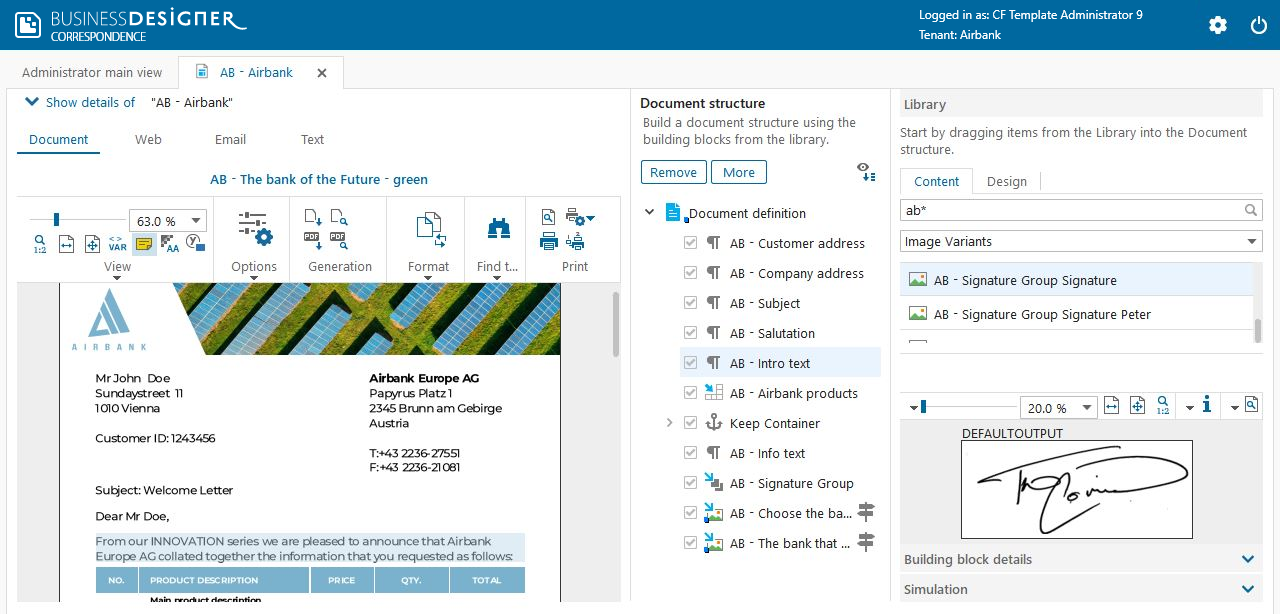
Task: Close the AB - Airbank tab
Action: tap(322, 73)
